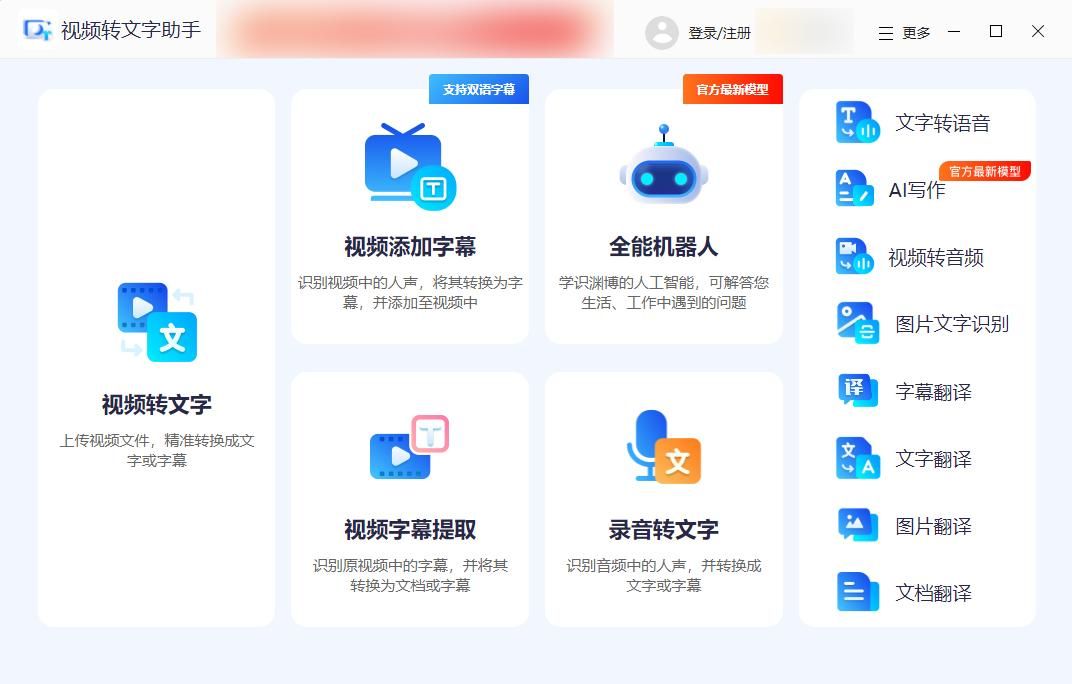
Task: Click the app logo in the title bar
Action: click(37, 29)
